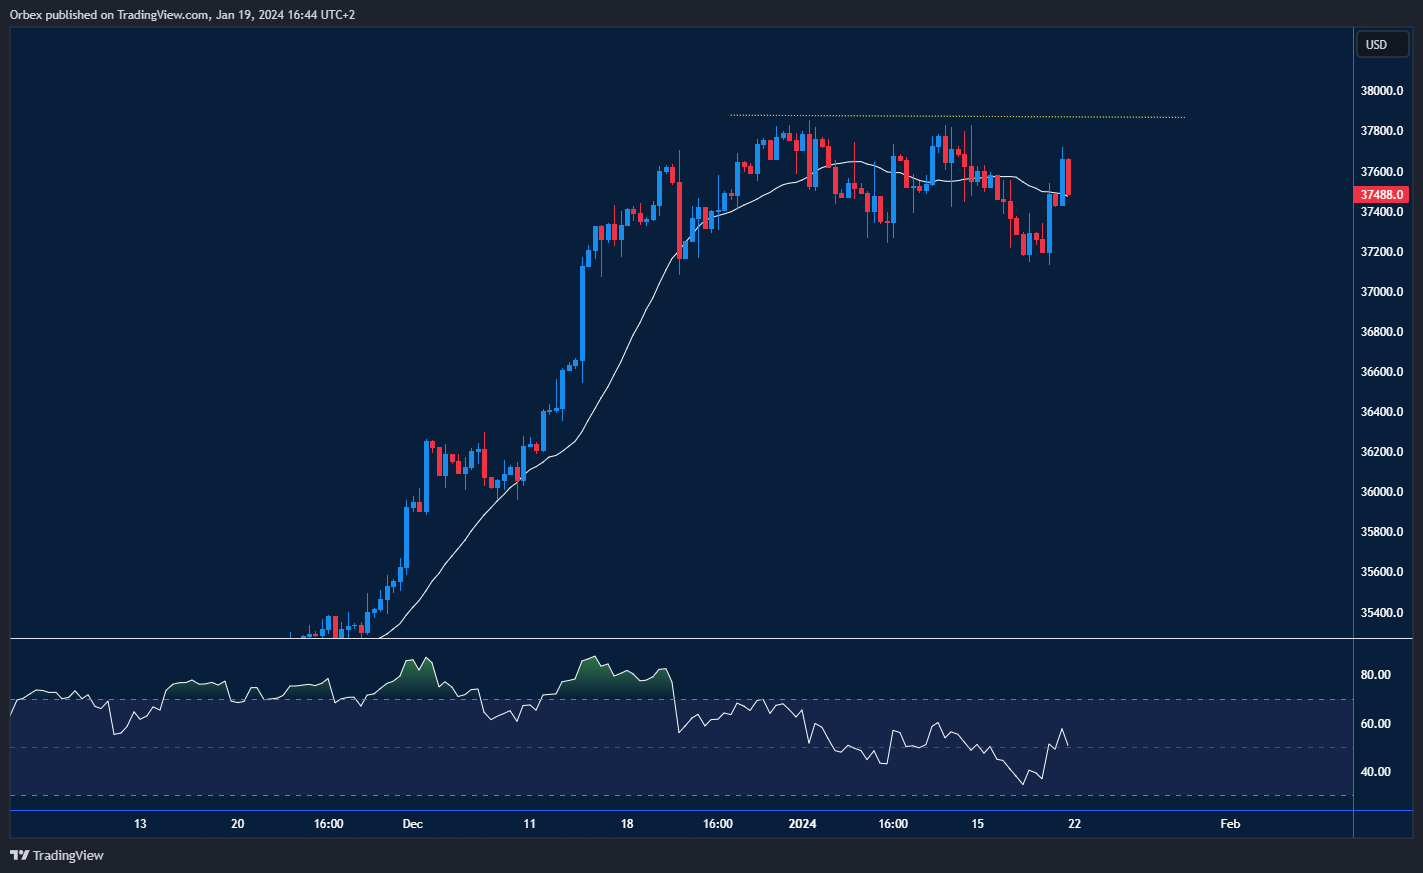This screenshot has height=873, width=1423.
Task: Click the Dec label on the time axis
Action: click(412, 823)
